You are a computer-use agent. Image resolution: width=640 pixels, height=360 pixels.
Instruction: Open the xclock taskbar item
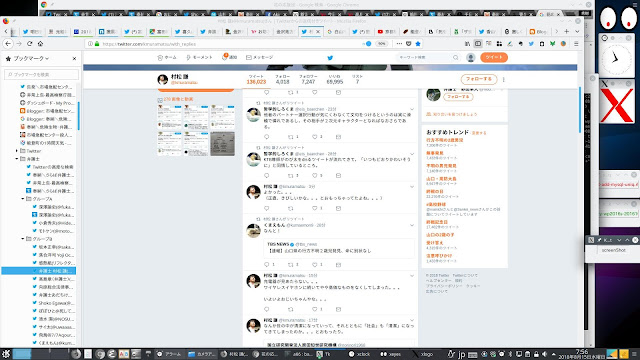tap(360, 354)
